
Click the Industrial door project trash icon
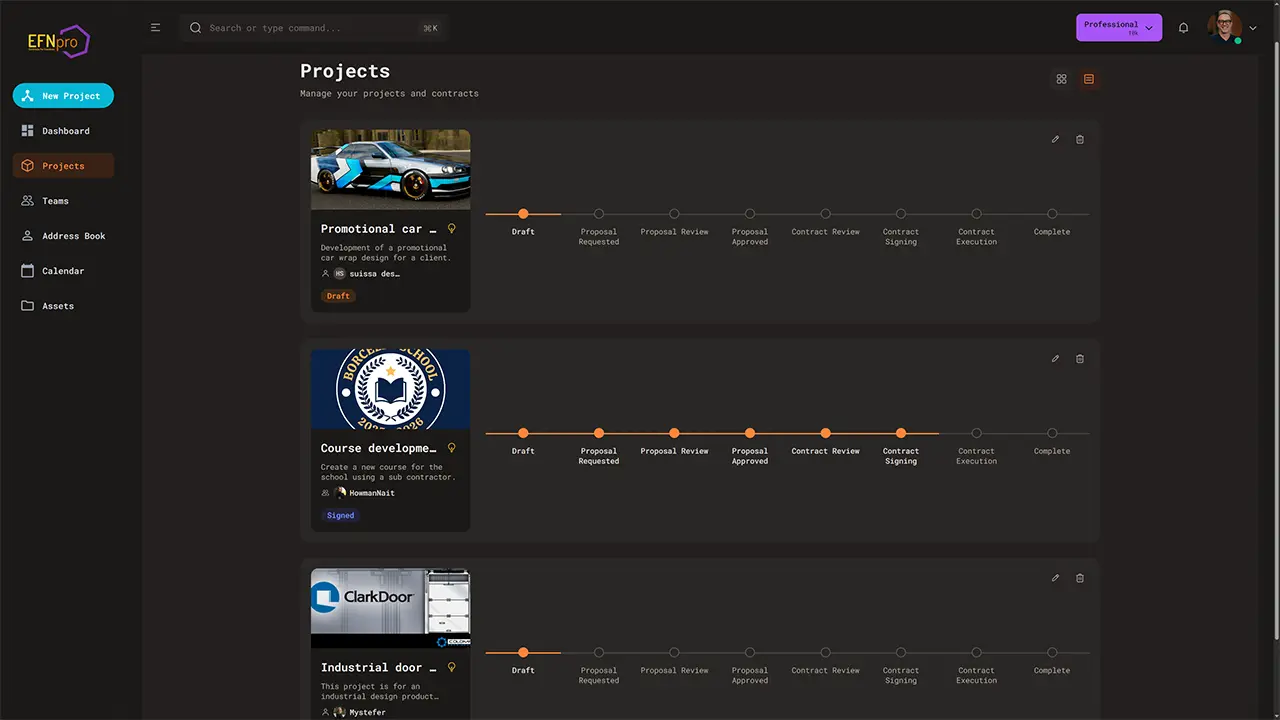pos(1080,578)
